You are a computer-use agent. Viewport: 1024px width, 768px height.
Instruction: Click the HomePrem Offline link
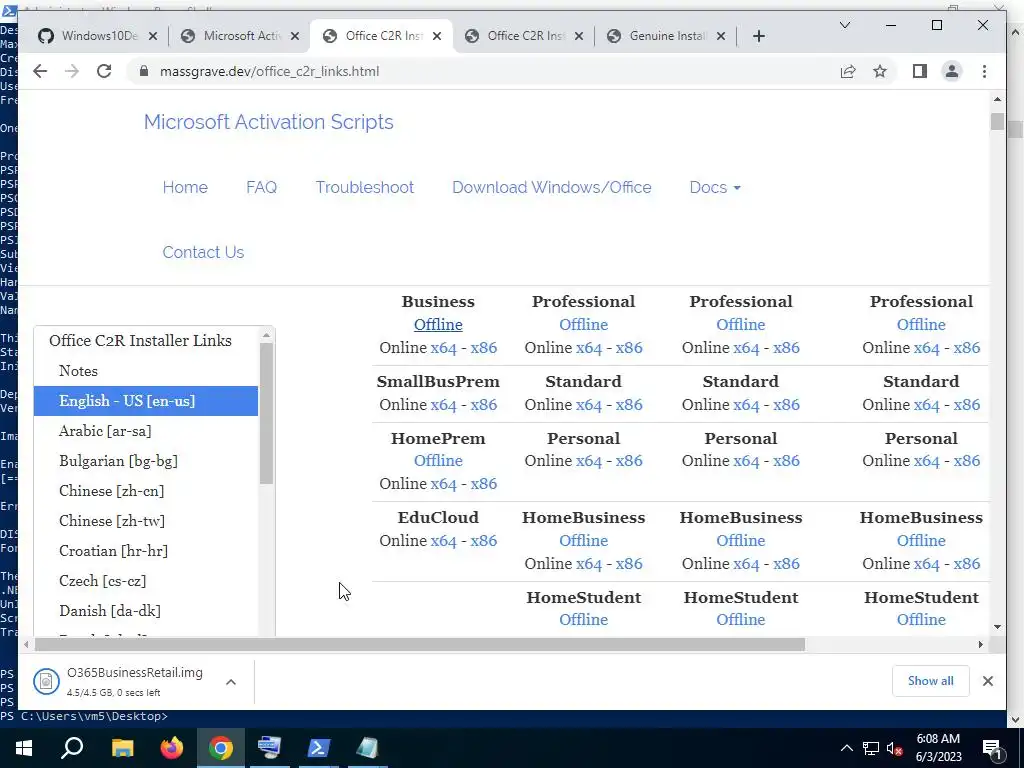pos(438,460)
